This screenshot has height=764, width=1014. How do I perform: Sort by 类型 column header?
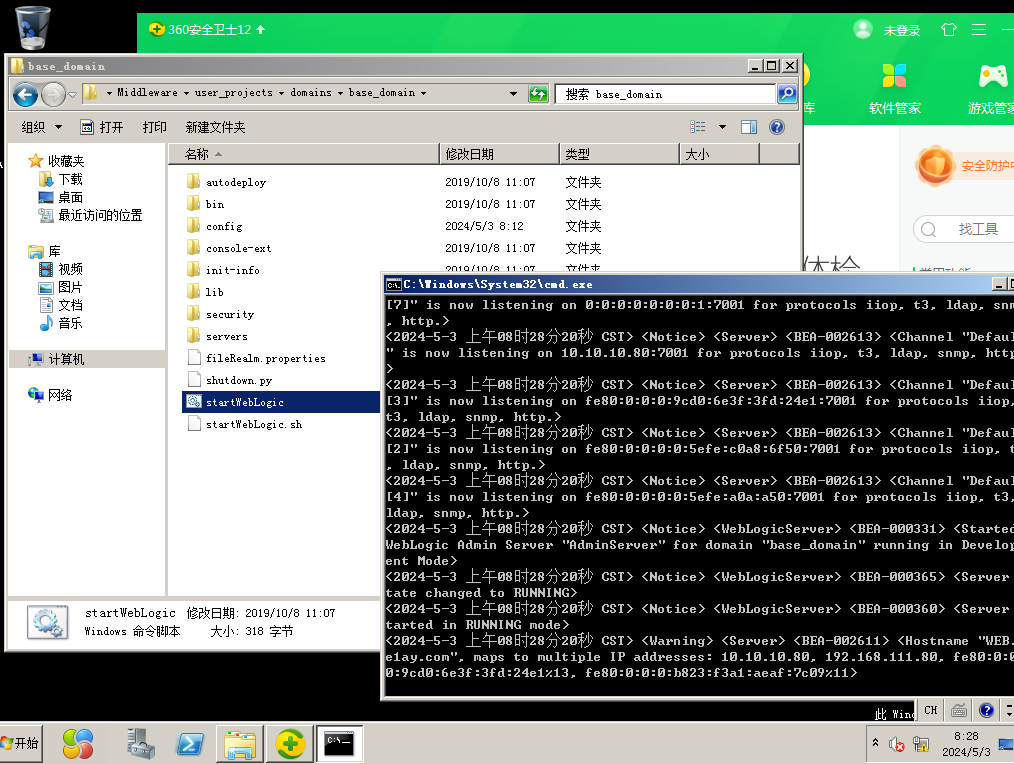(x=619, y=154)
